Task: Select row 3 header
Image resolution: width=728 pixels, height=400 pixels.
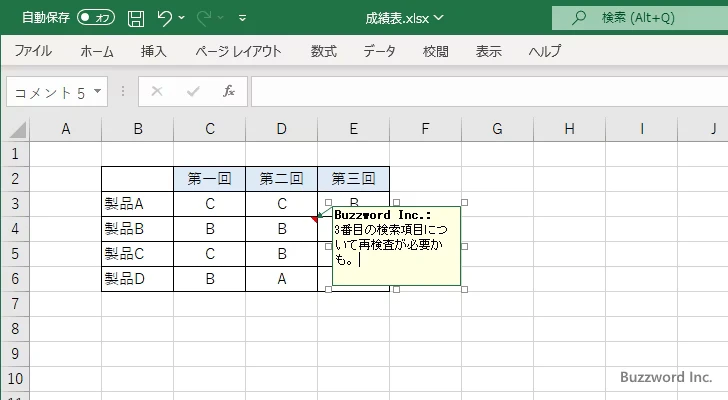Action: 15,204
